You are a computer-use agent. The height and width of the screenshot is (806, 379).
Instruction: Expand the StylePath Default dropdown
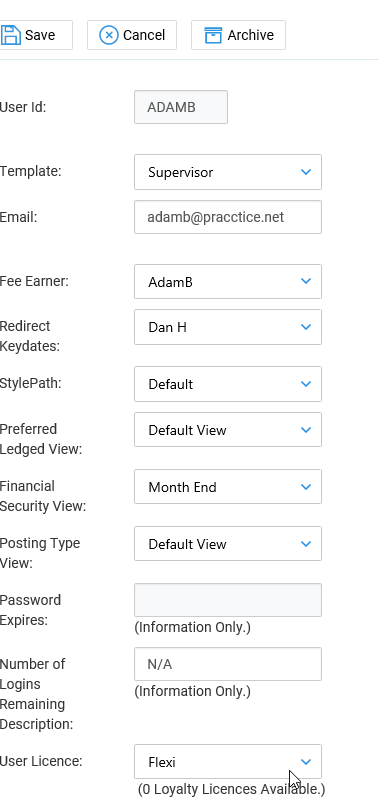[x=228, y=384]
